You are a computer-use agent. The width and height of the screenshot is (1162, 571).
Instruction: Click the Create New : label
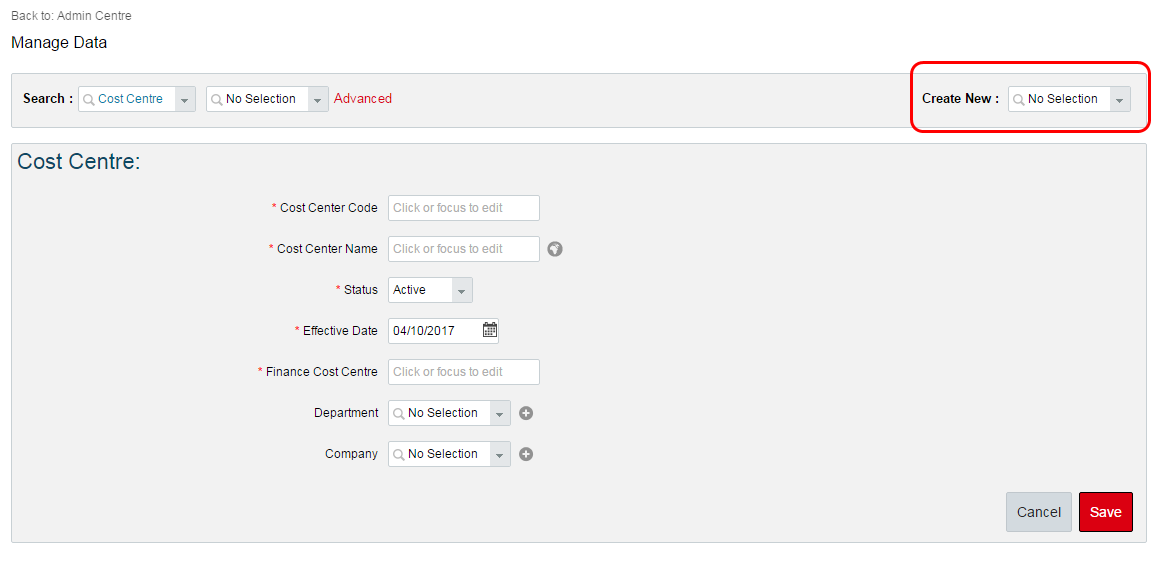point(960,98)
